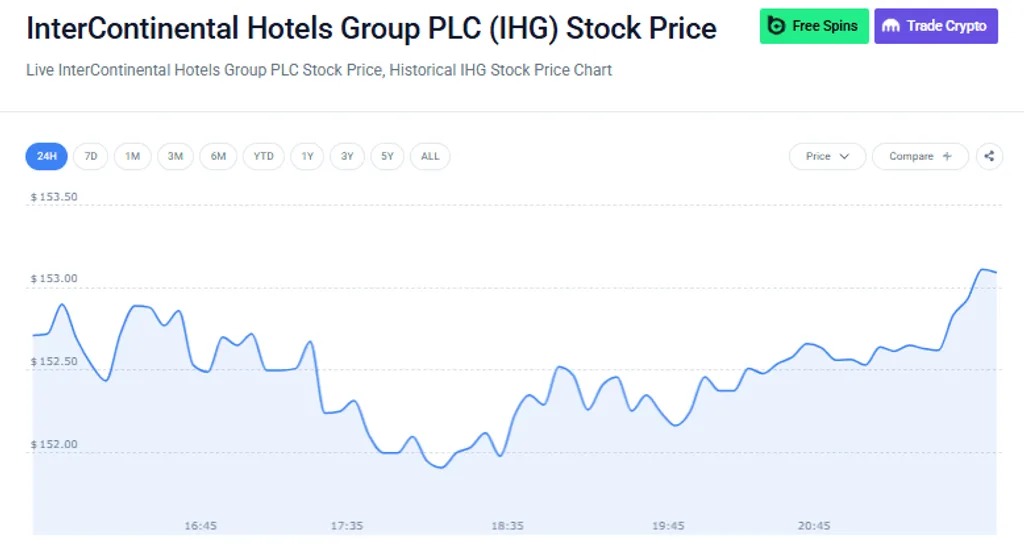Select the 24H time range
1024x550 pixels.
(x=46, y=156)
